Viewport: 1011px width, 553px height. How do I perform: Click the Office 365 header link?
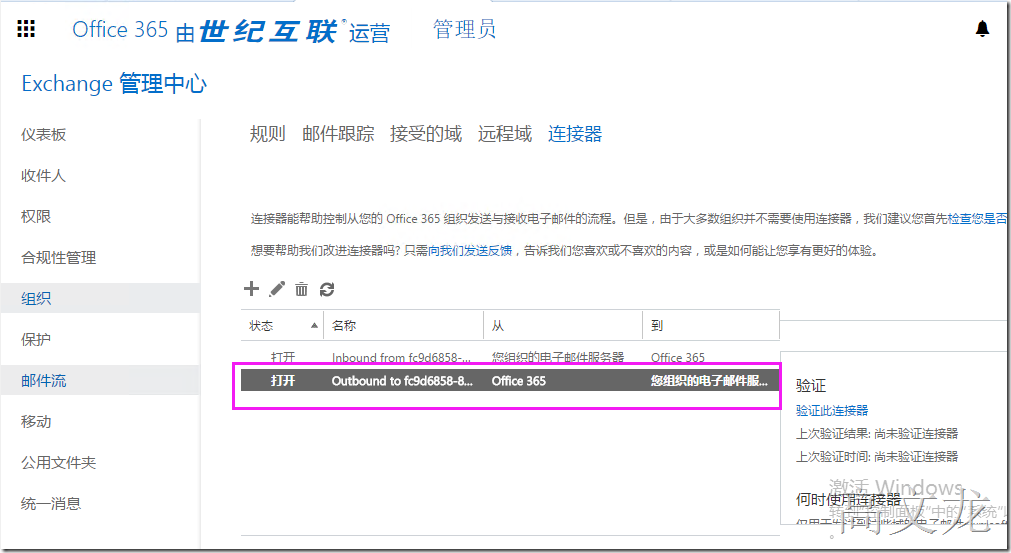[120, 30]
